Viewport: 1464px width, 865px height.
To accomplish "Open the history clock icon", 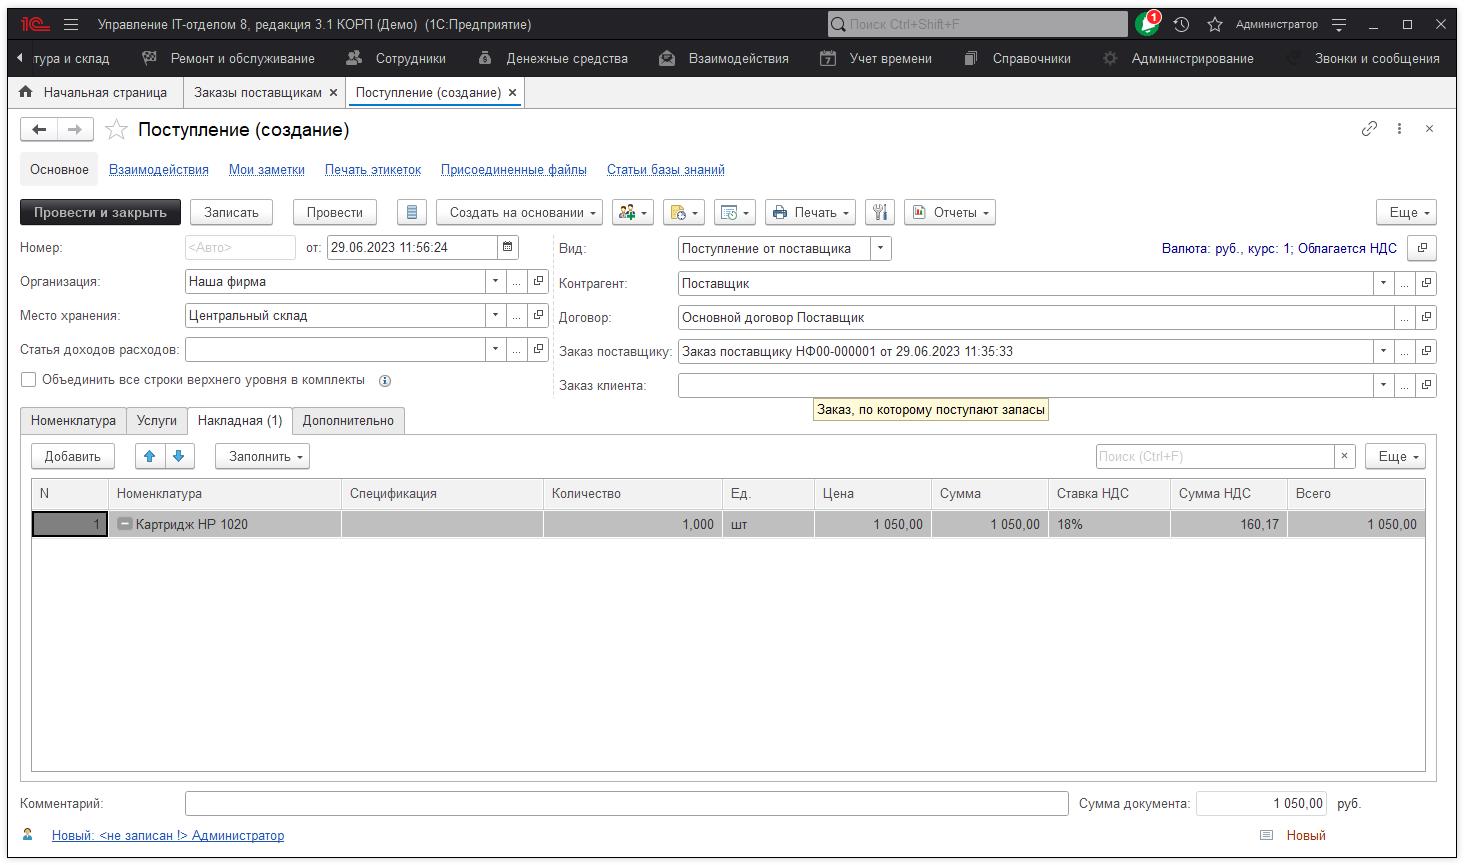I will click(1181, 24).
